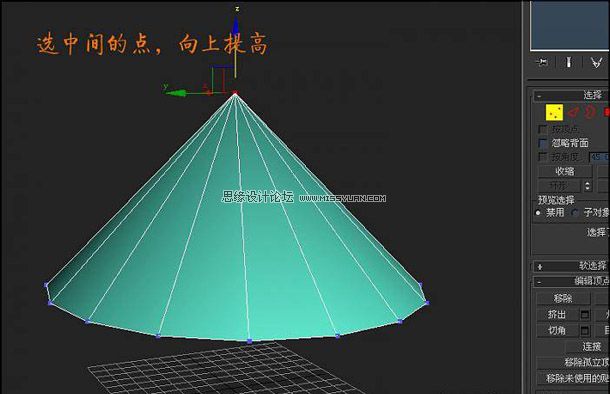
Task: Expand the 软选择 rollout
Action: [571, 266]
